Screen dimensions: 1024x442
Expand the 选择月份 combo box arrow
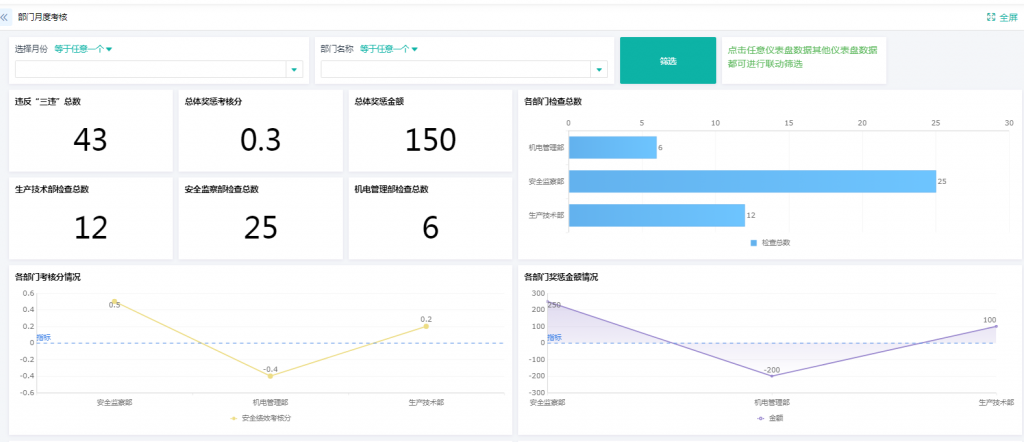click(294, 69)
